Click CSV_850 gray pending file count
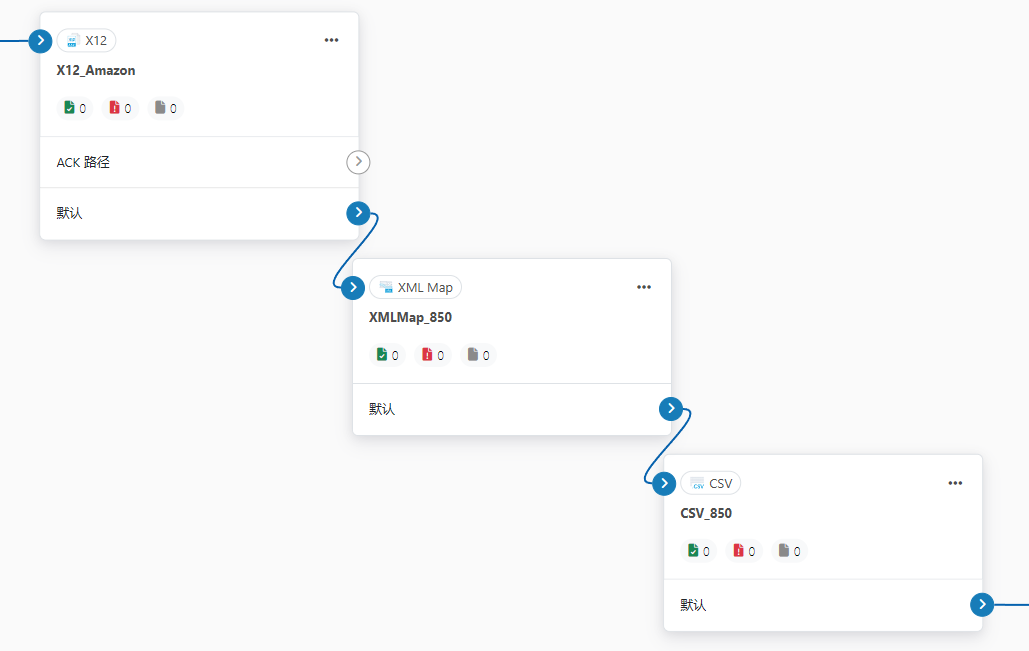The width and height of the screenshot is (1029, 651). click(790, 551)
